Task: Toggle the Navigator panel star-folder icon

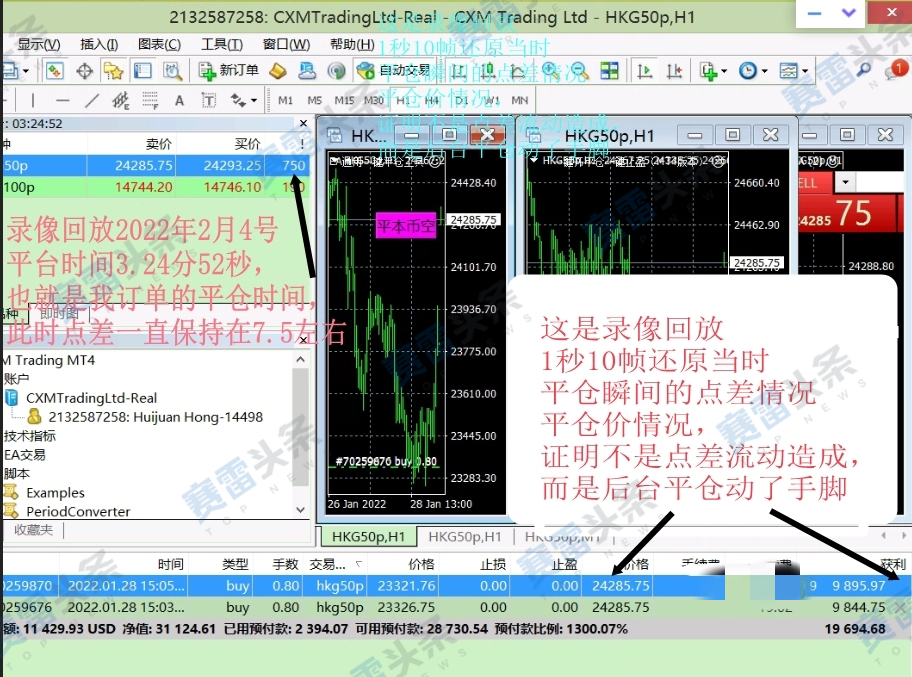Action: click(113, 71)
